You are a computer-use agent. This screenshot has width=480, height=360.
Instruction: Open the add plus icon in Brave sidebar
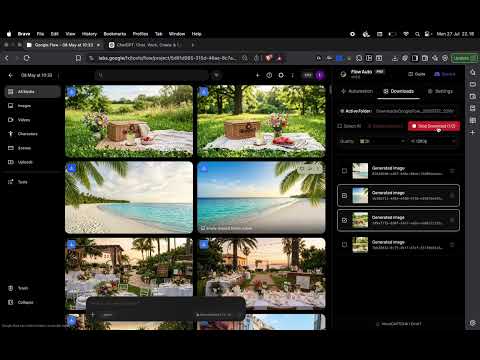pos(473,132)
